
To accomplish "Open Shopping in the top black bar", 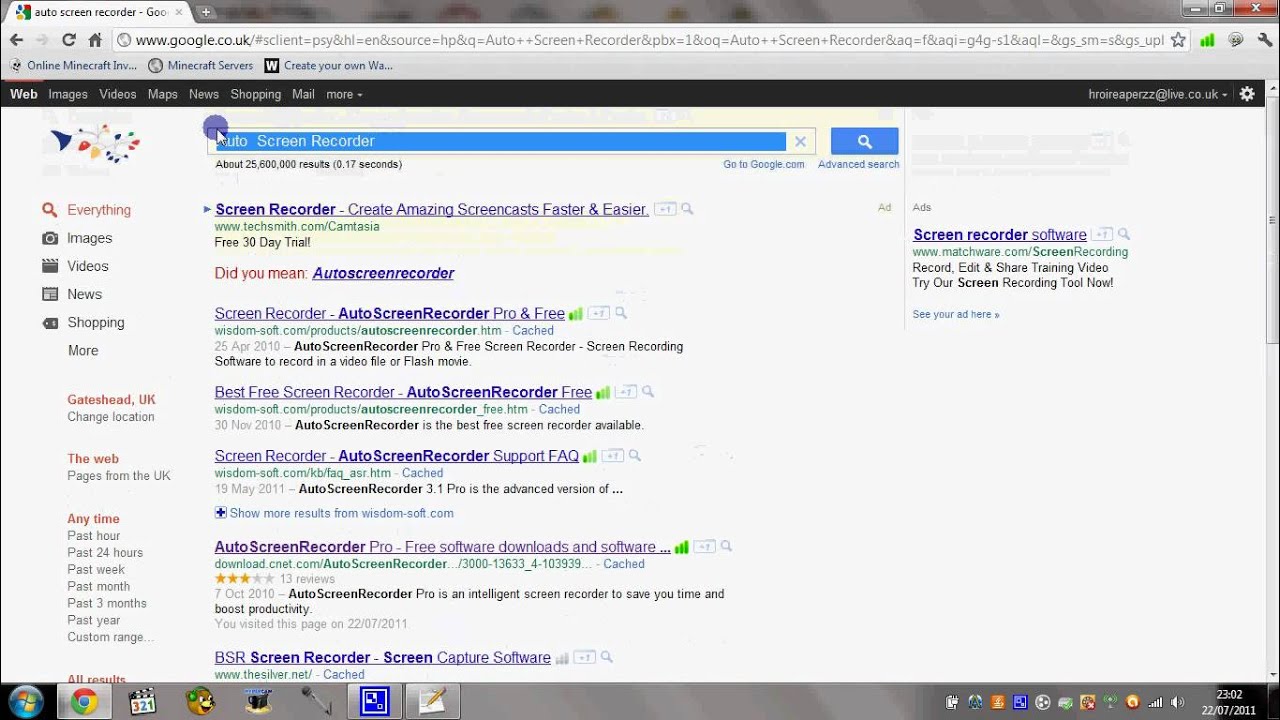I will coord(256,94).
